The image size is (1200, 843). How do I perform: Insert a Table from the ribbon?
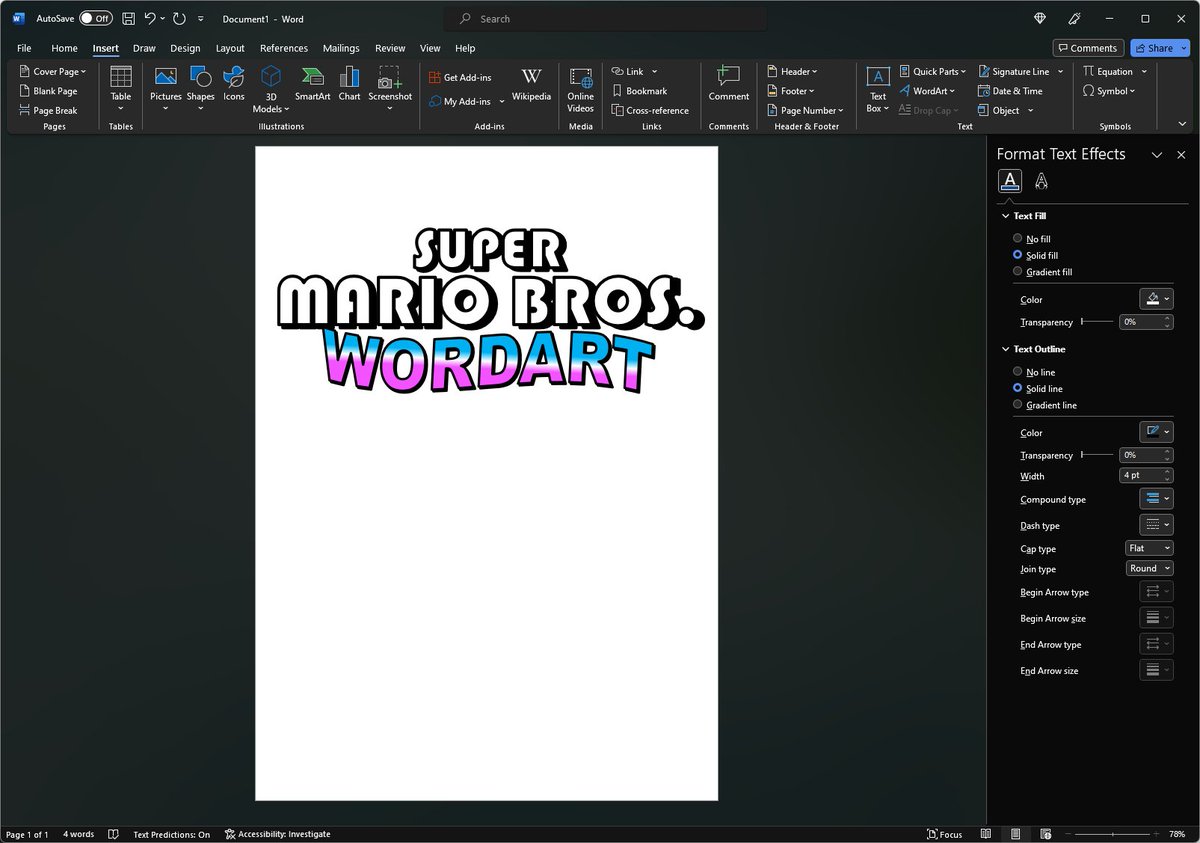point(121,88)
